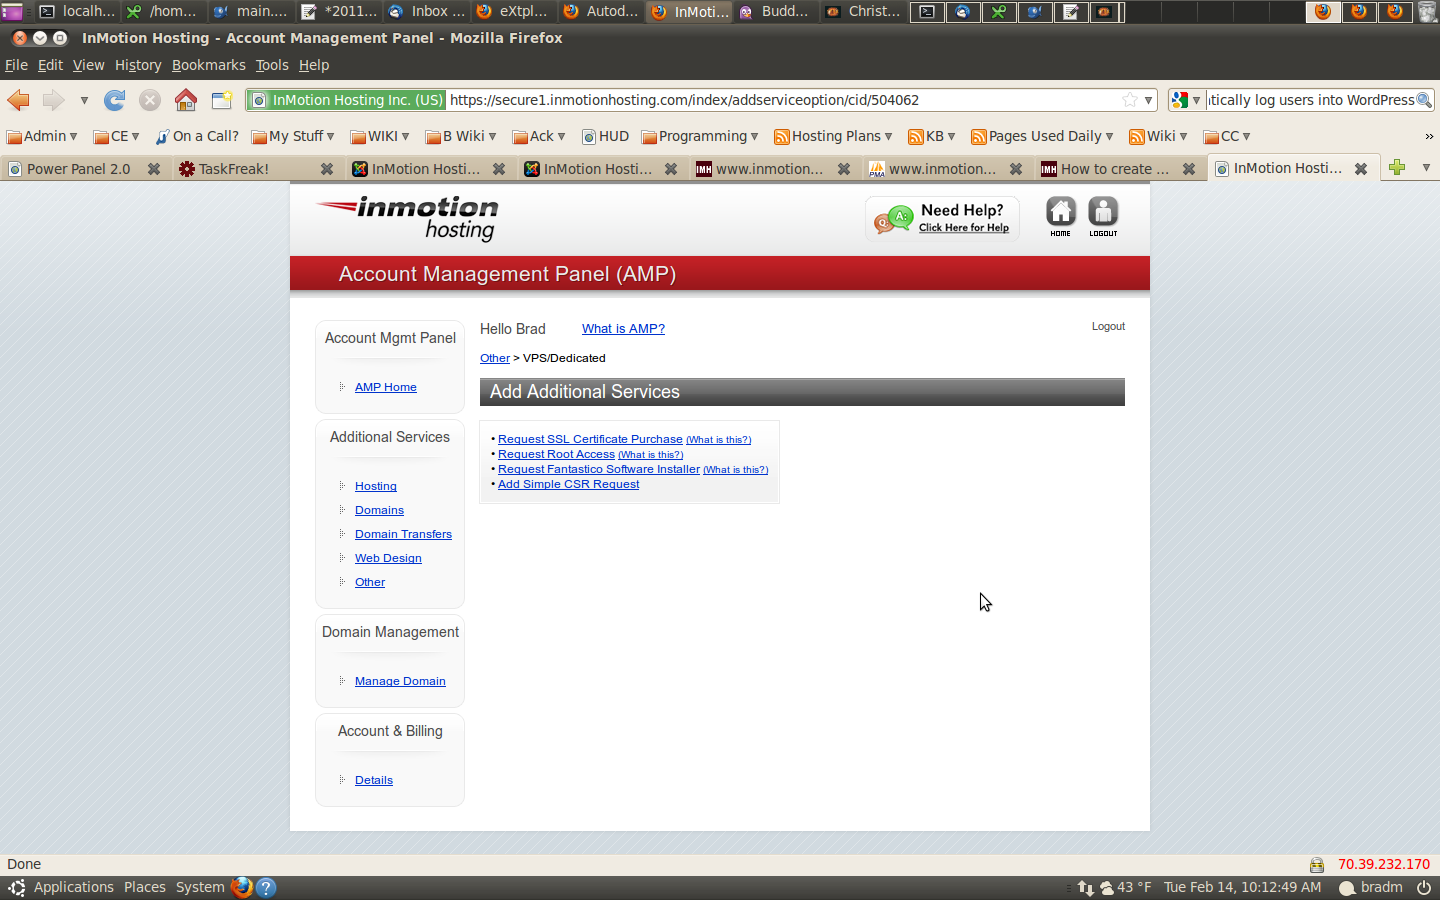Close the Power Panel 2.0 tab
The height and width of the screenshot is (900, 1440).
click(154, 169)
